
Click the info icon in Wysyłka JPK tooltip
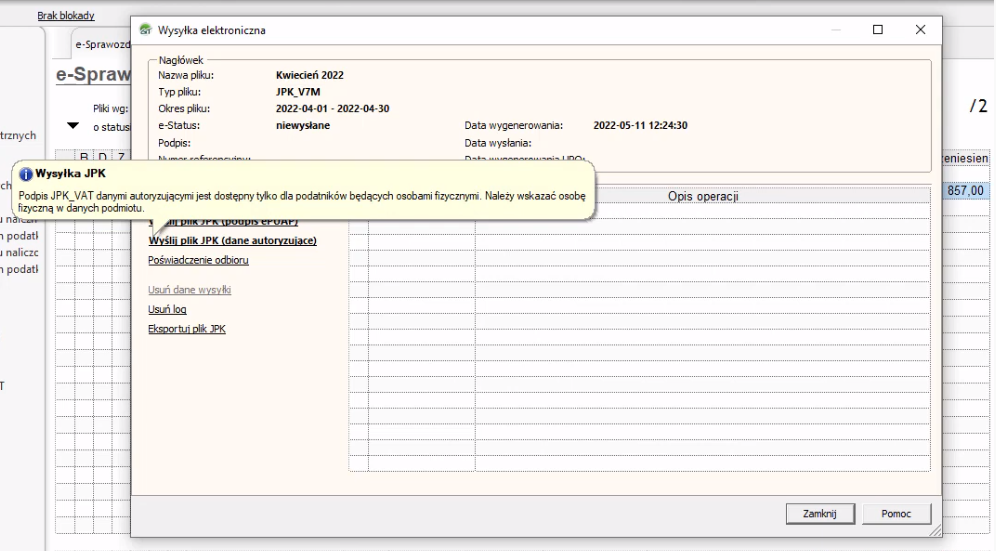click(x=25, y=174)
